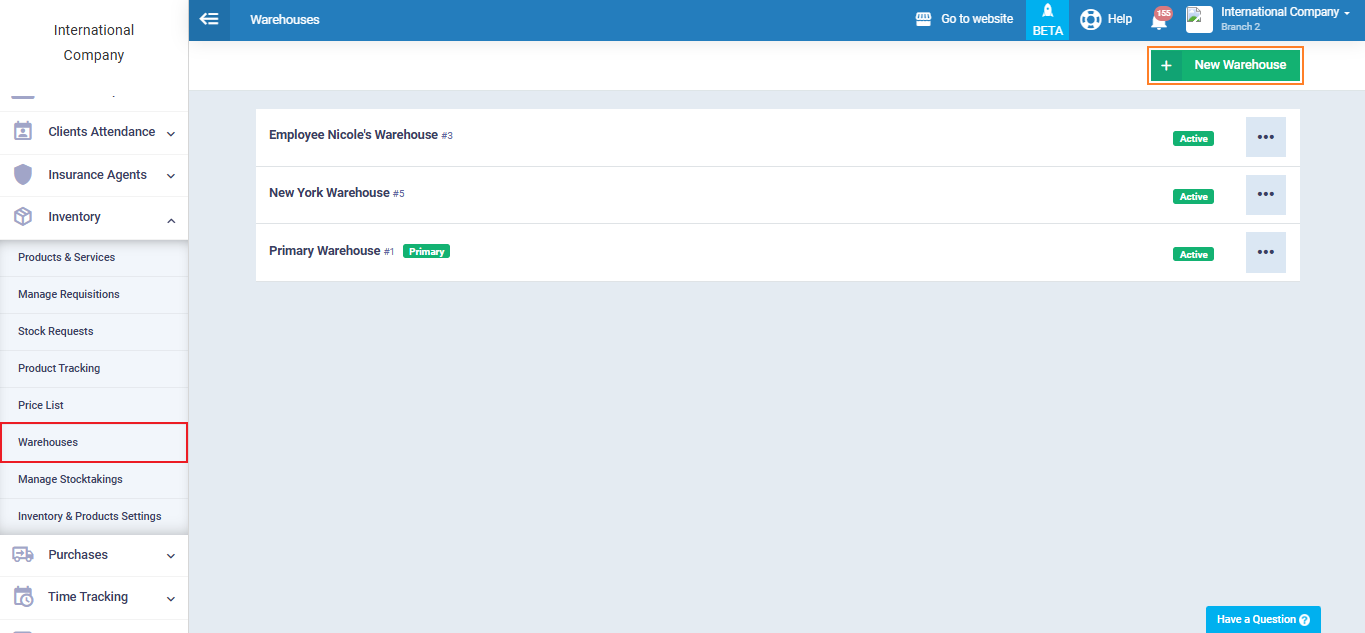1365x633 pixels.
Task: Expand the Insurance Agents menu chevron
Action: (x=171, y=176)
